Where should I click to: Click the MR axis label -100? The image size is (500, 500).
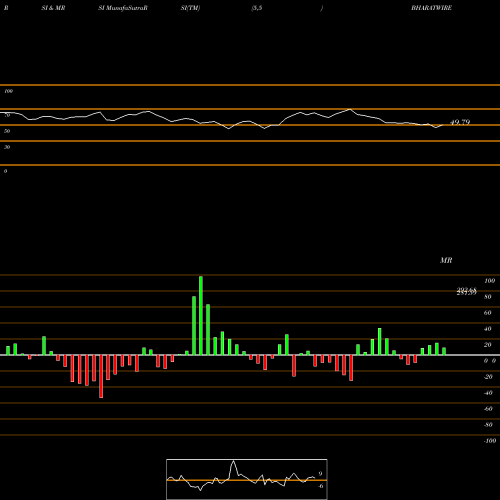point(490,441)
